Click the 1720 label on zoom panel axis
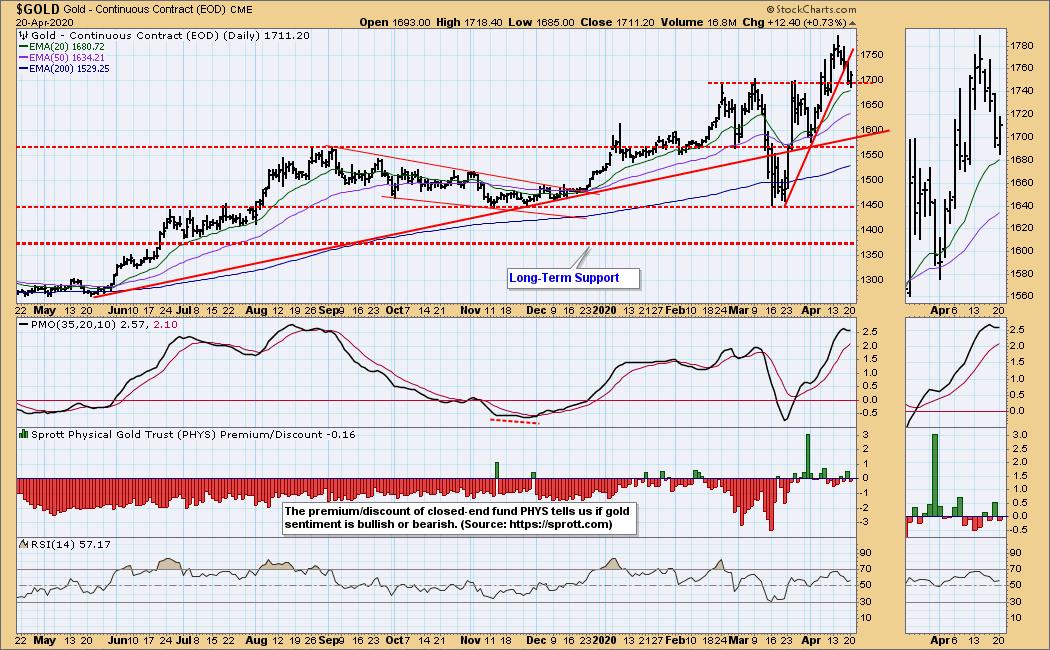This screenshot has height=650, width=1050. [1021, 114]
